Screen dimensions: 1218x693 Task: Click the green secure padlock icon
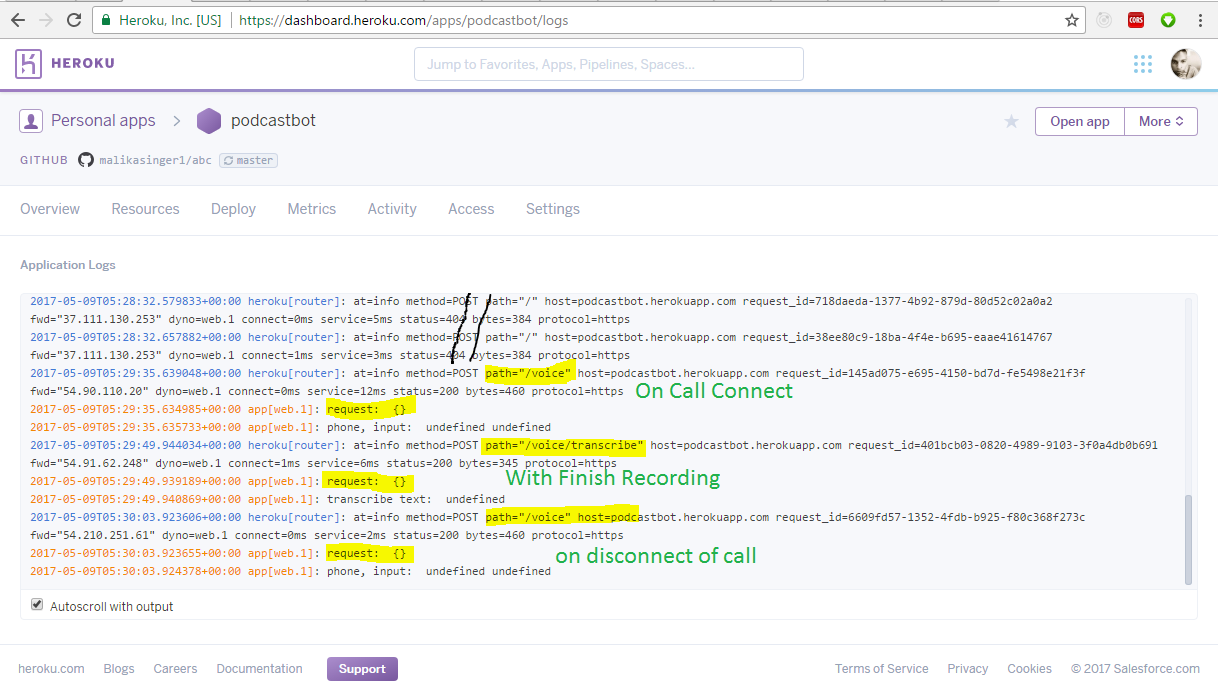click(x=106, y=20)
